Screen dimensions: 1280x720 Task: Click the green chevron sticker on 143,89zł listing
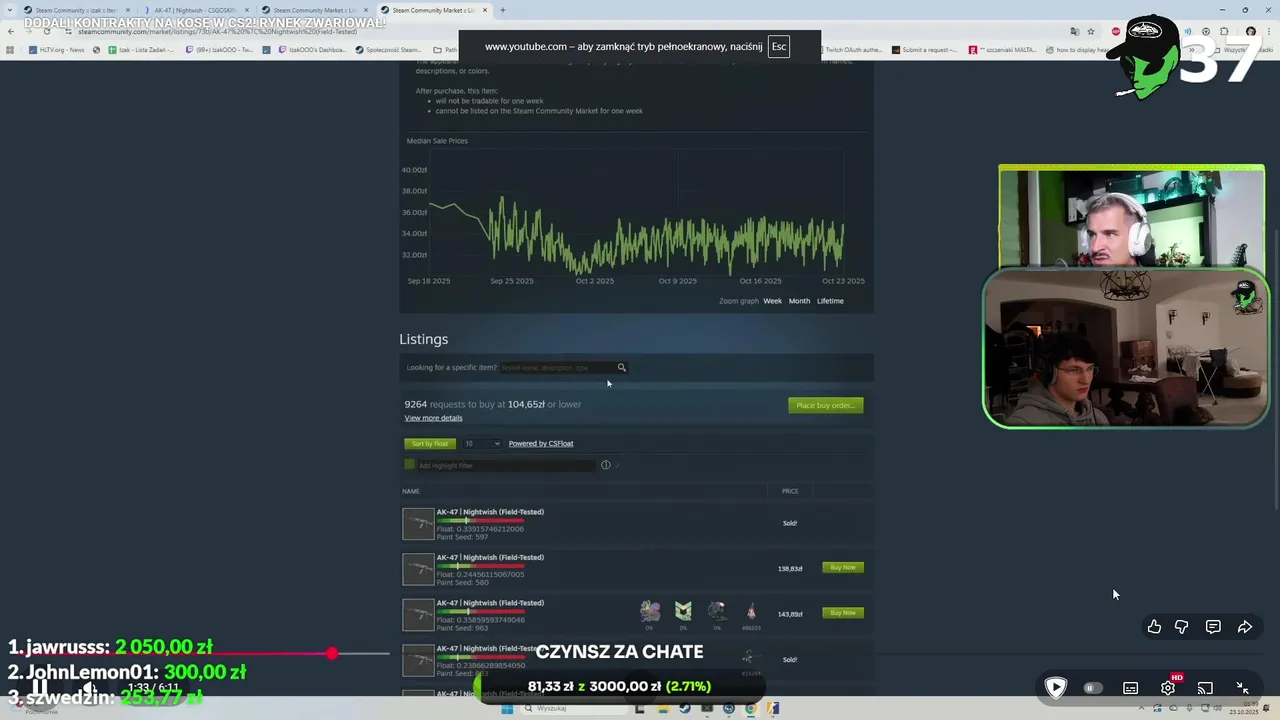click(x=683, y=611)
